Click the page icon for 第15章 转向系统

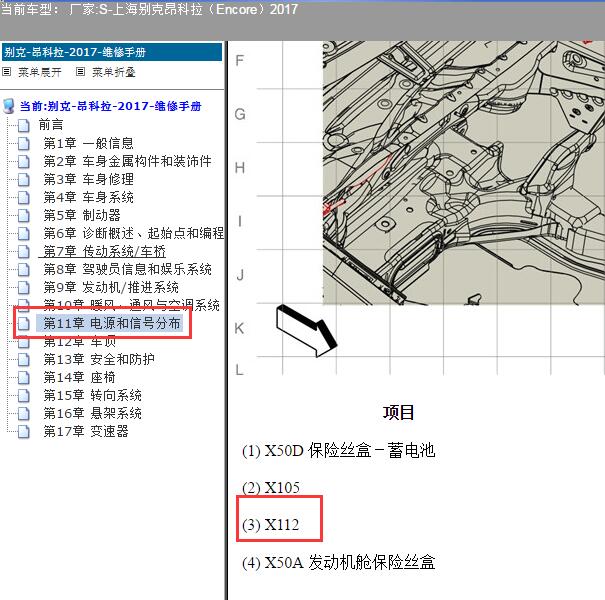click(24, 395)
